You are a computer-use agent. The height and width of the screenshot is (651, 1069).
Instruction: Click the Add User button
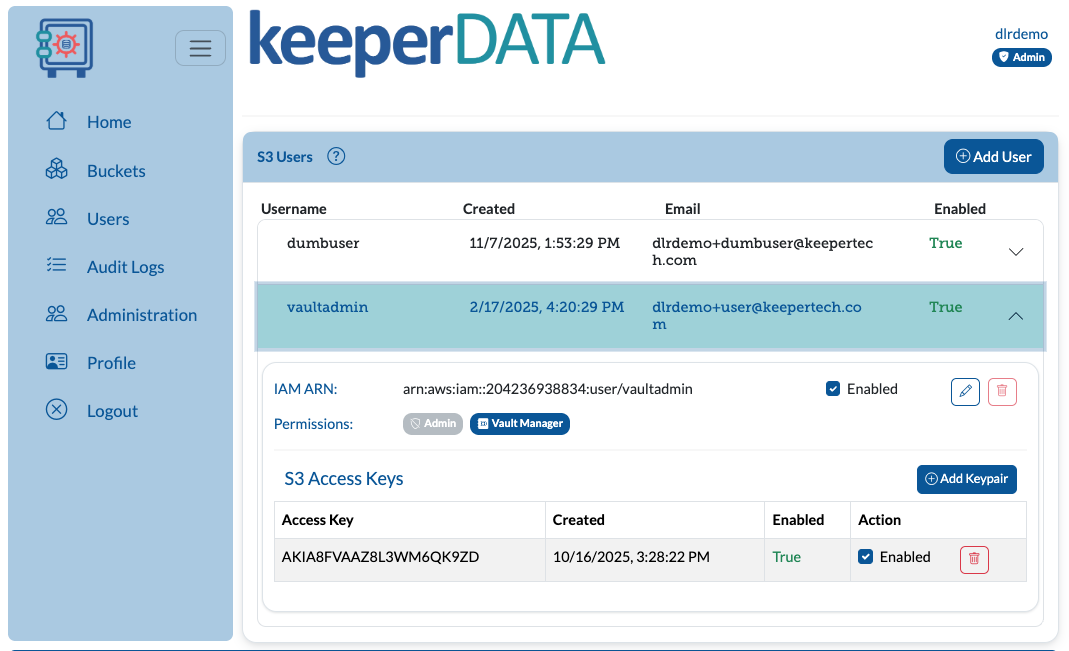point(993,157)
